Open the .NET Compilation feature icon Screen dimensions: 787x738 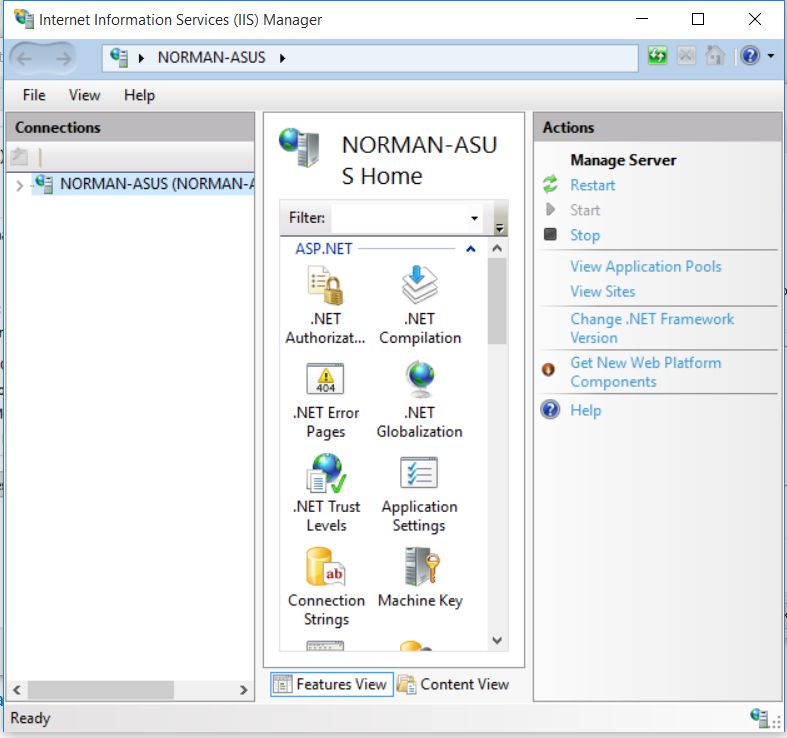point(420,285)
